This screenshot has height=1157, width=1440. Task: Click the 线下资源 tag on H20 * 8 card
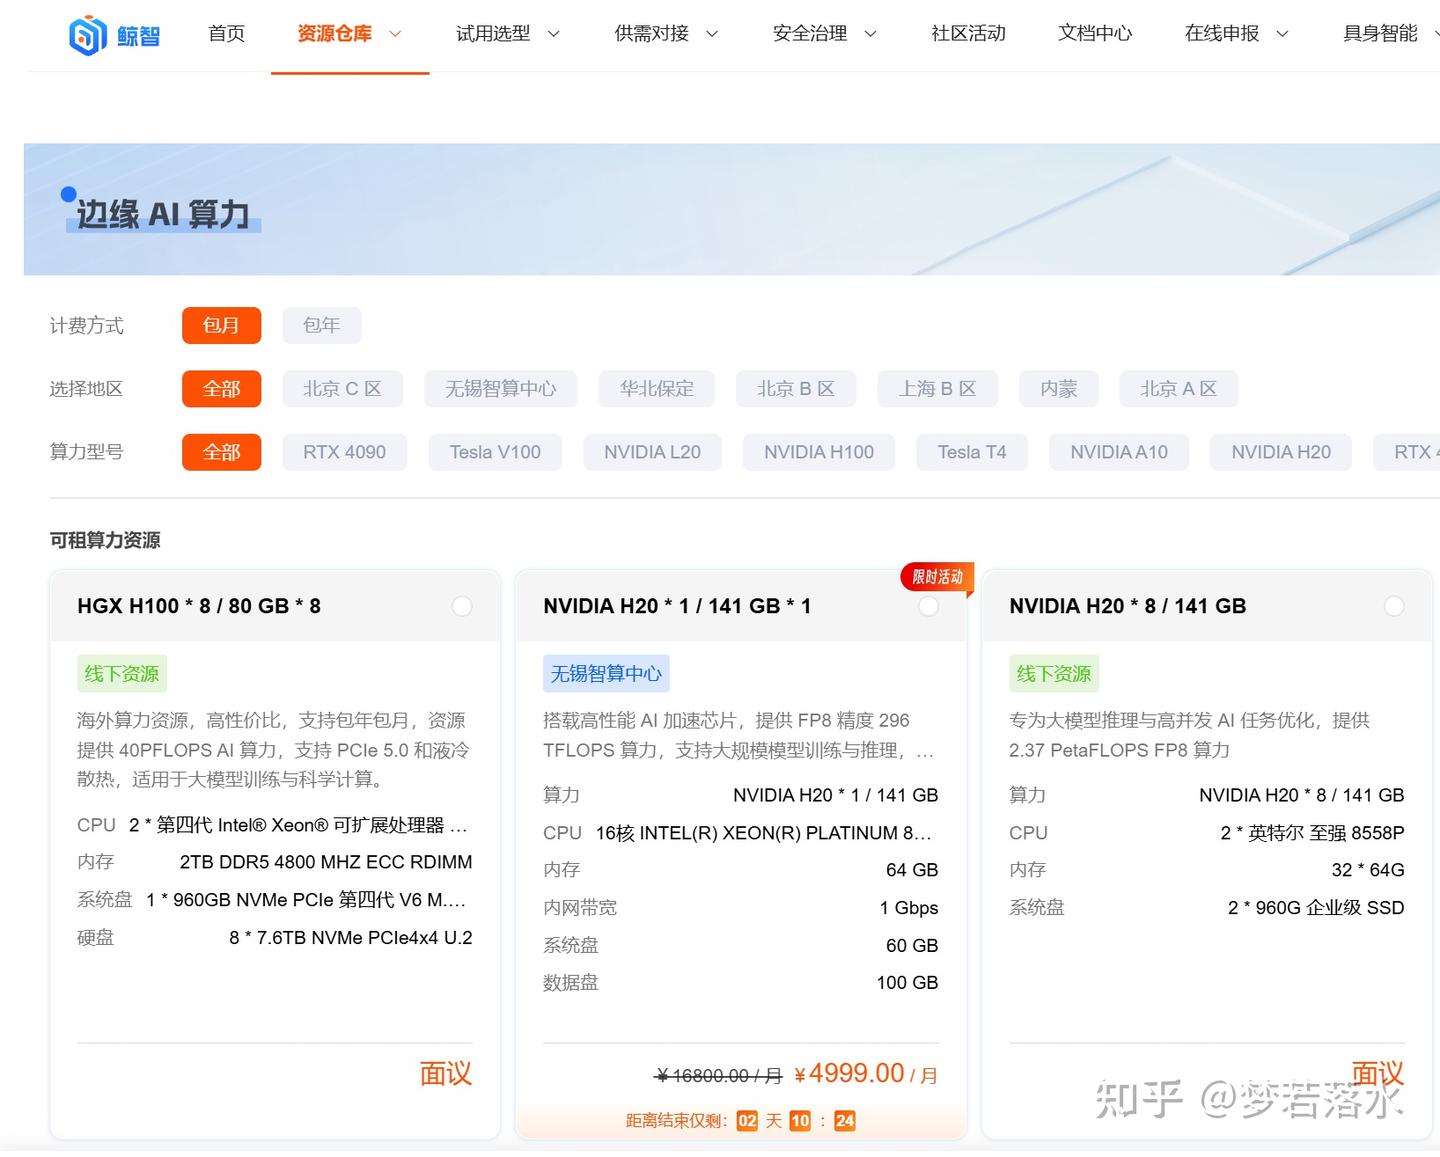(1054, 674)
